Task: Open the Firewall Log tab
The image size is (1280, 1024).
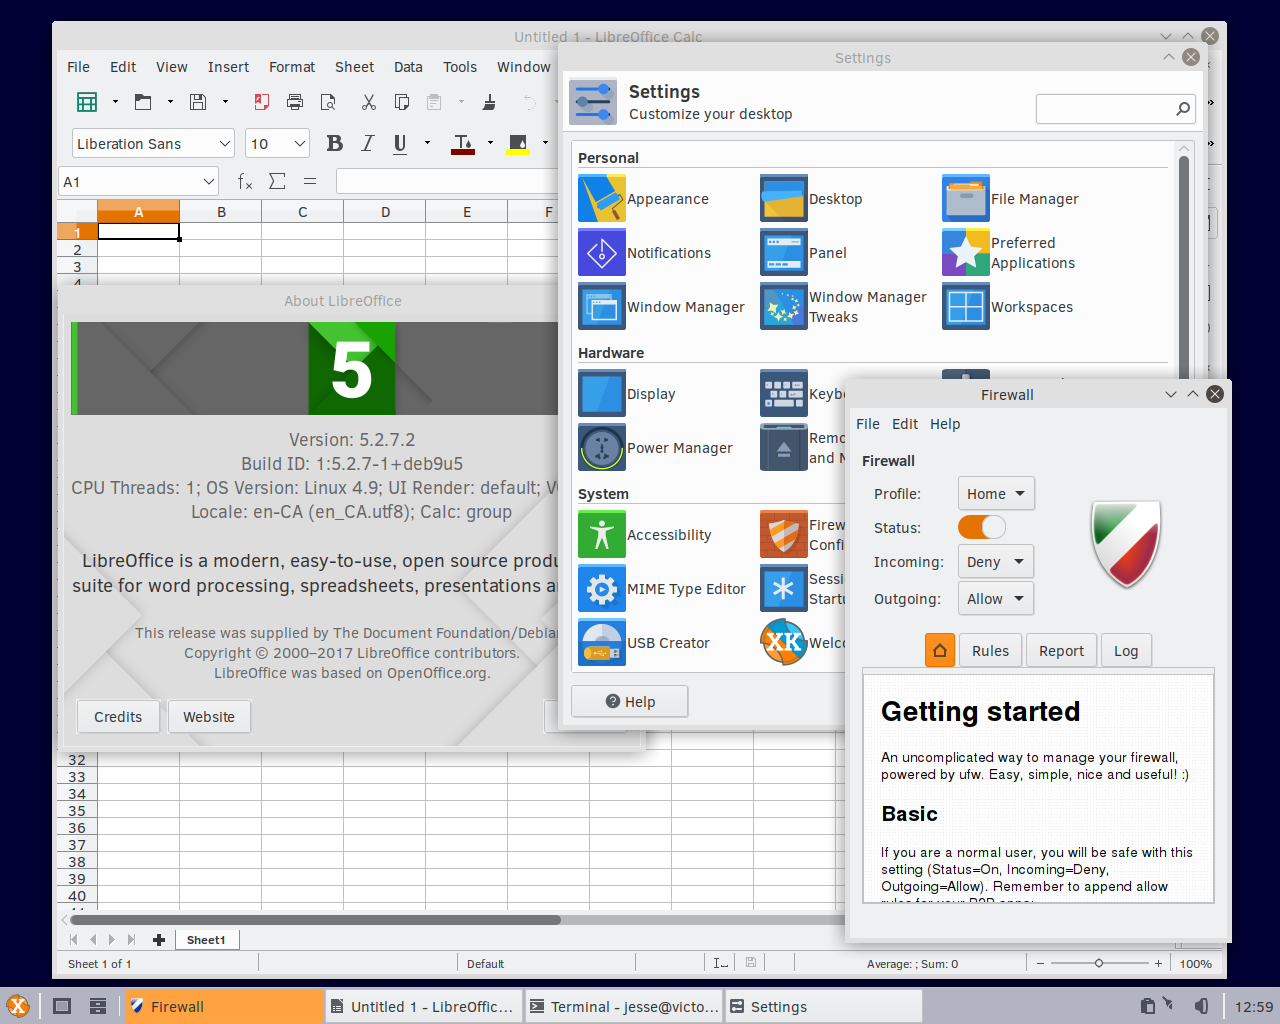Action: (x=1126, y=651)
